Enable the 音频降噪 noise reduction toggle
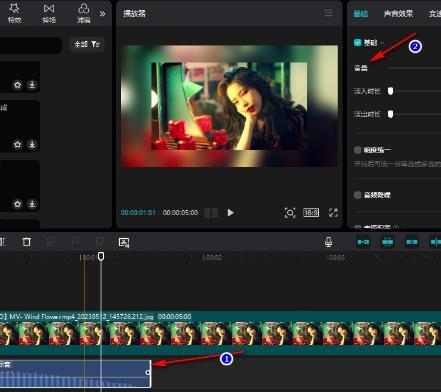The image size is (441, 392). (x=358, y=195)
